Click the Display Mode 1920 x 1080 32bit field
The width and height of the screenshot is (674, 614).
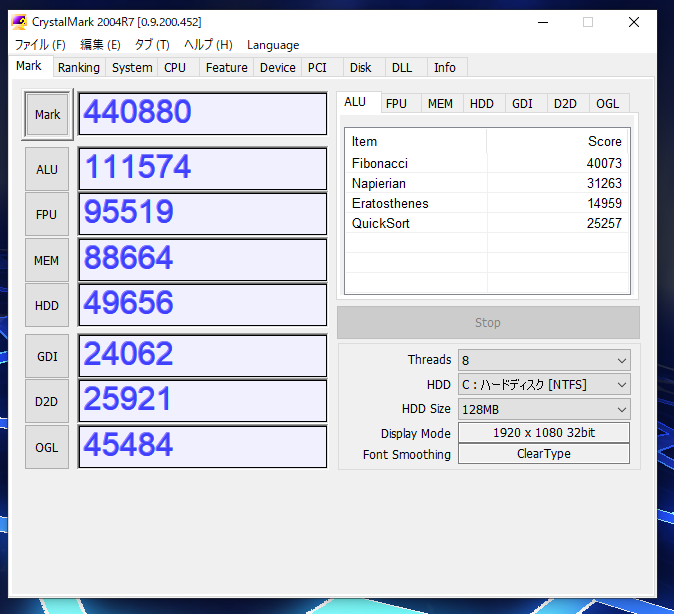(x=544, y=433)
